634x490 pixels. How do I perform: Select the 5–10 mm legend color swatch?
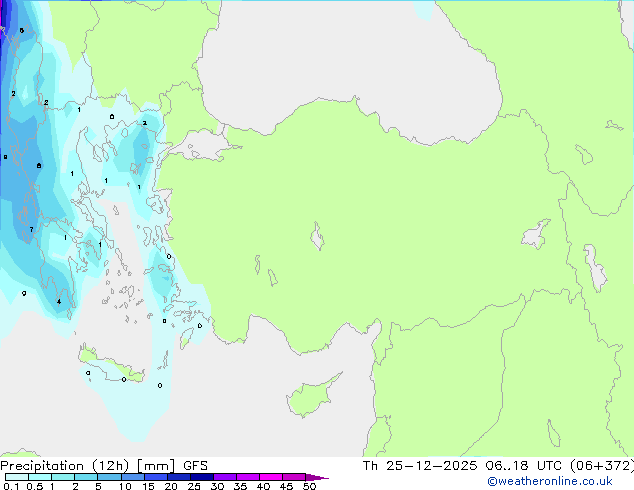(x=109, y=477)
